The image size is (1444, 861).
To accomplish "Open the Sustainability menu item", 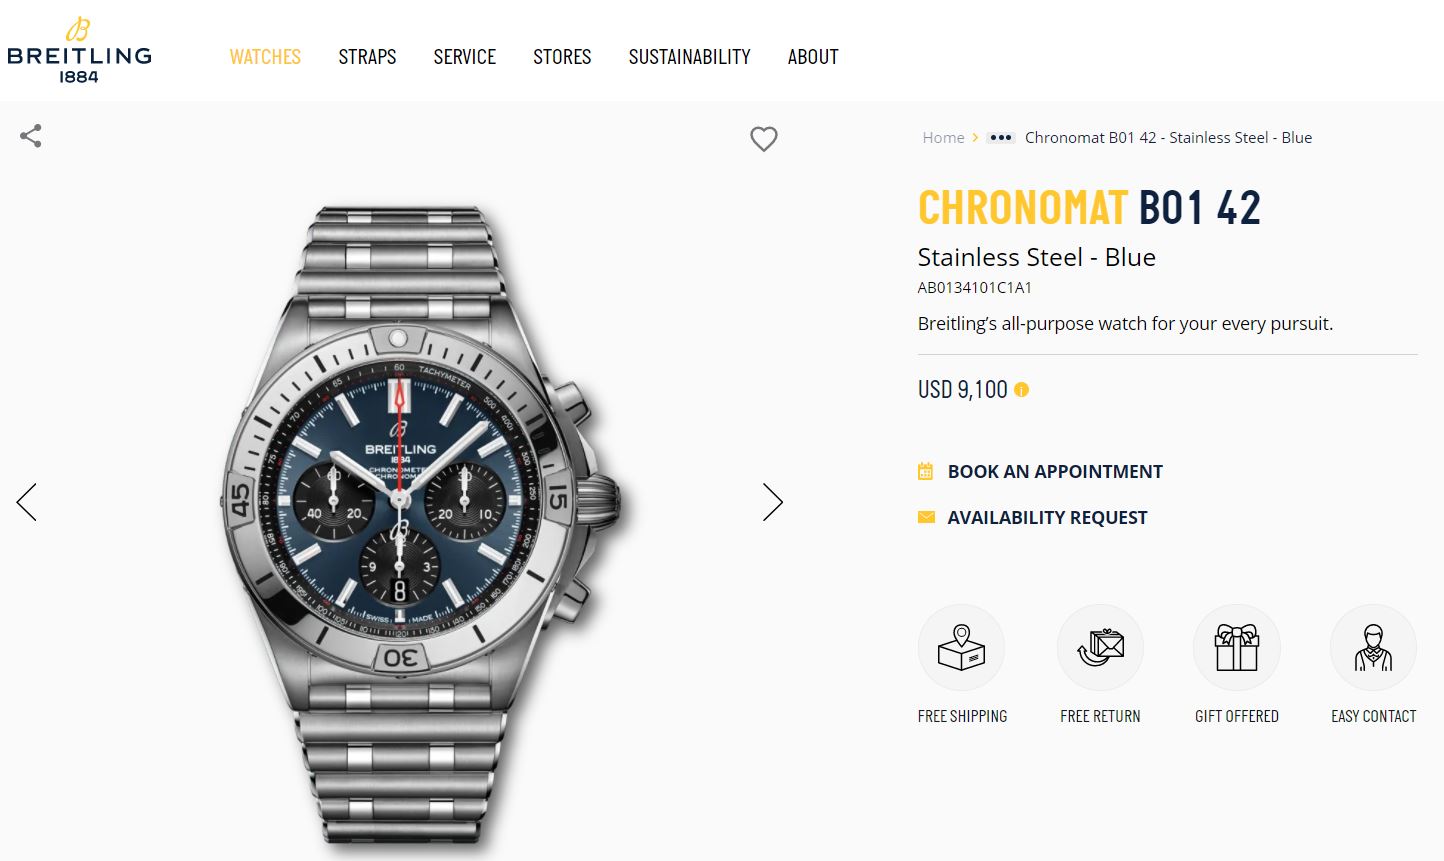I will coord(689,57).
